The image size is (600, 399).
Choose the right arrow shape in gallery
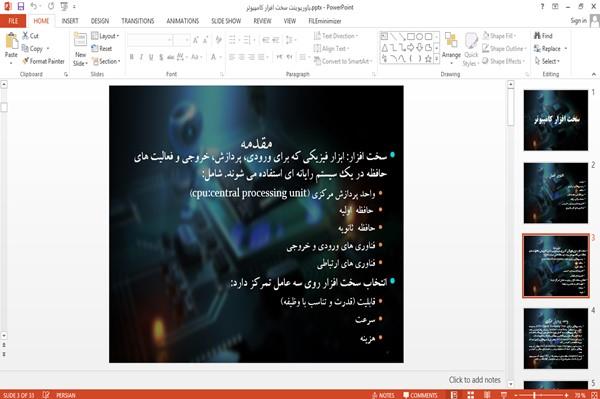coord(411,47)
